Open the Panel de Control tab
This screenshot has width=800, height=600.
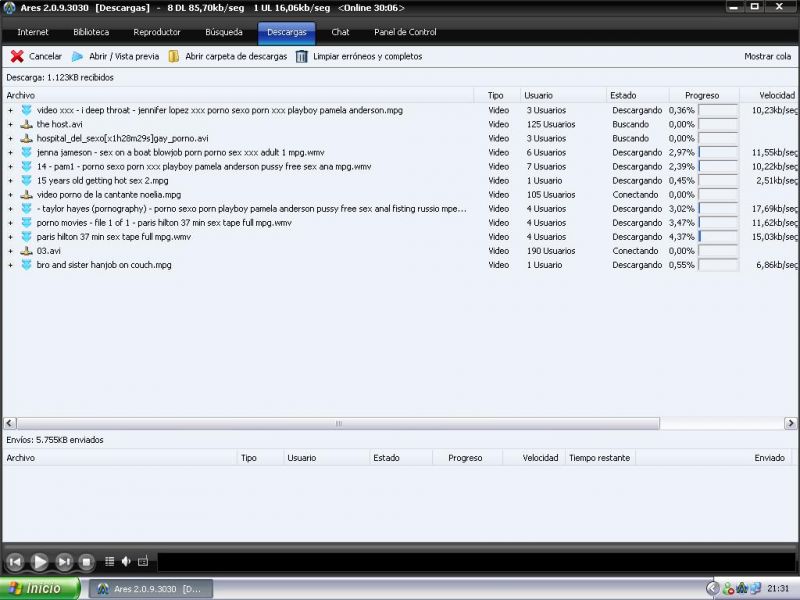[x=405, y=32]
